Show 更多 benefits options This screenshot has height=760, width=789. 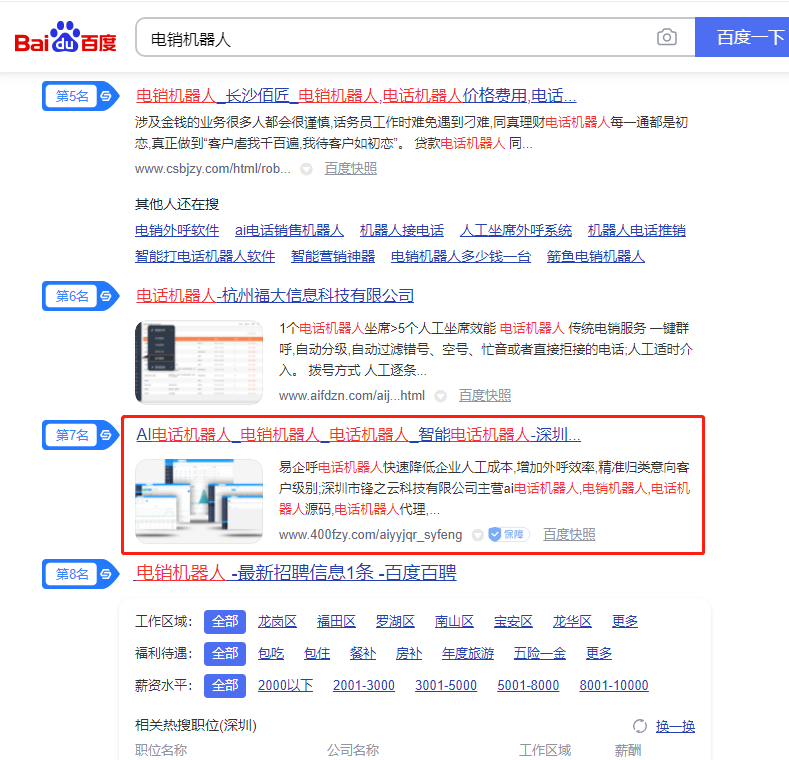[599, 654]
